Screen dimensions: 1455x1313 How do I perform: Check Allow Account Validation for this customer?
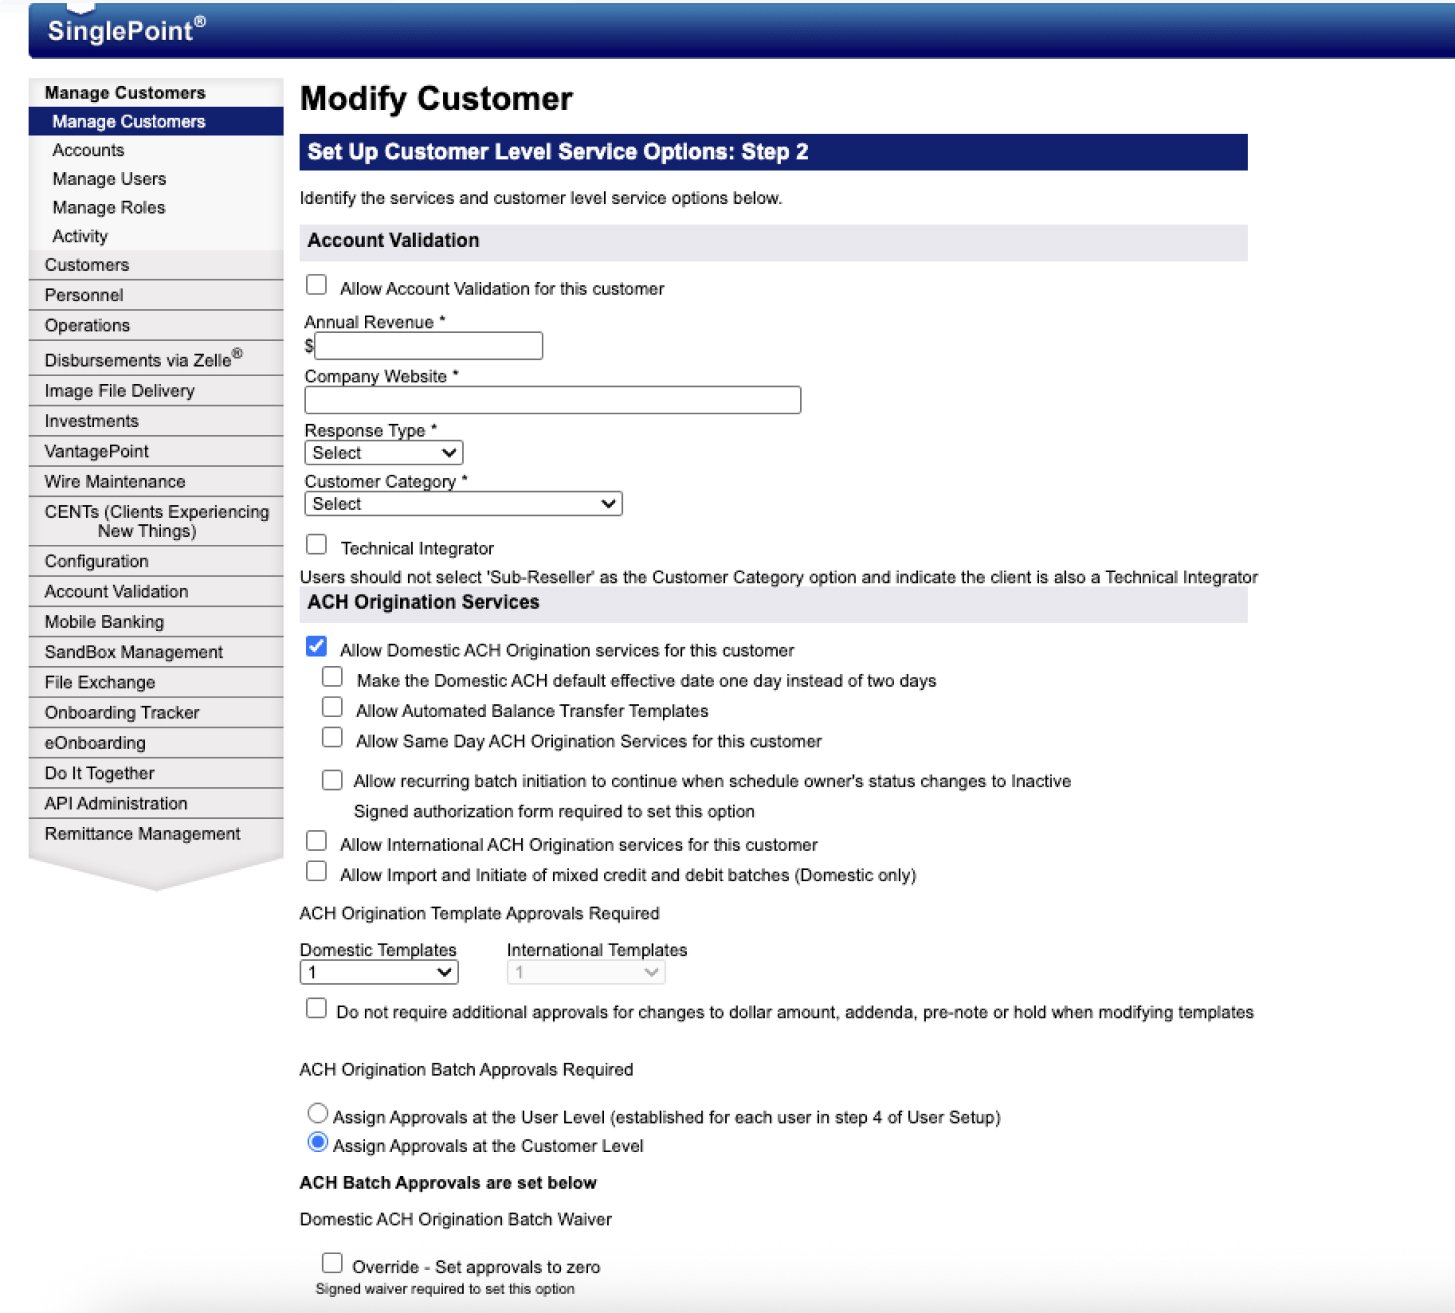click(x=317, y=285)
